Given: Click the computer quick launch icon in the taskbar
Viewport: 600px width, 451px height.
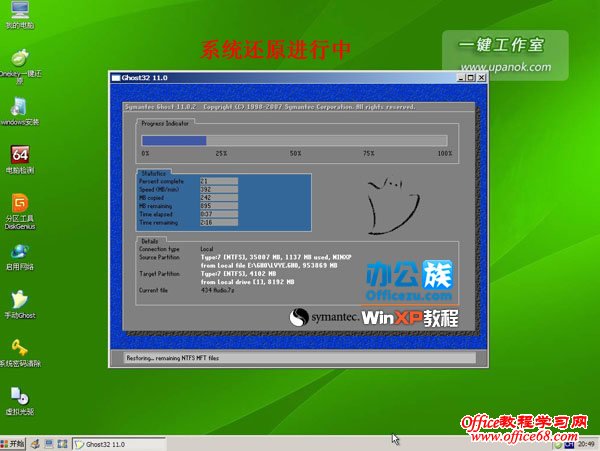Looking at the screenshot, I should pos(49,444).
